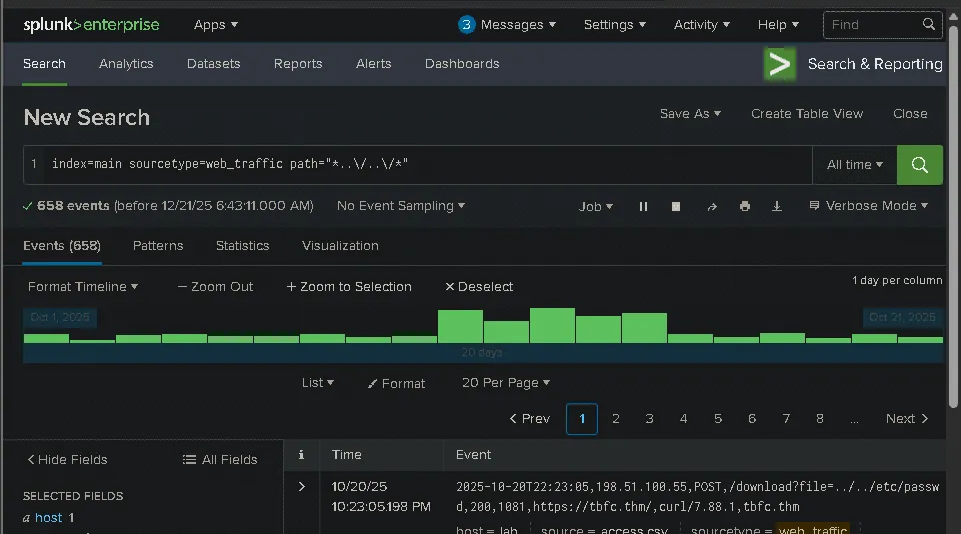
Task: Select the tallest timeline histogram bar
Action: pyautogui.click(x=552, y=326)
